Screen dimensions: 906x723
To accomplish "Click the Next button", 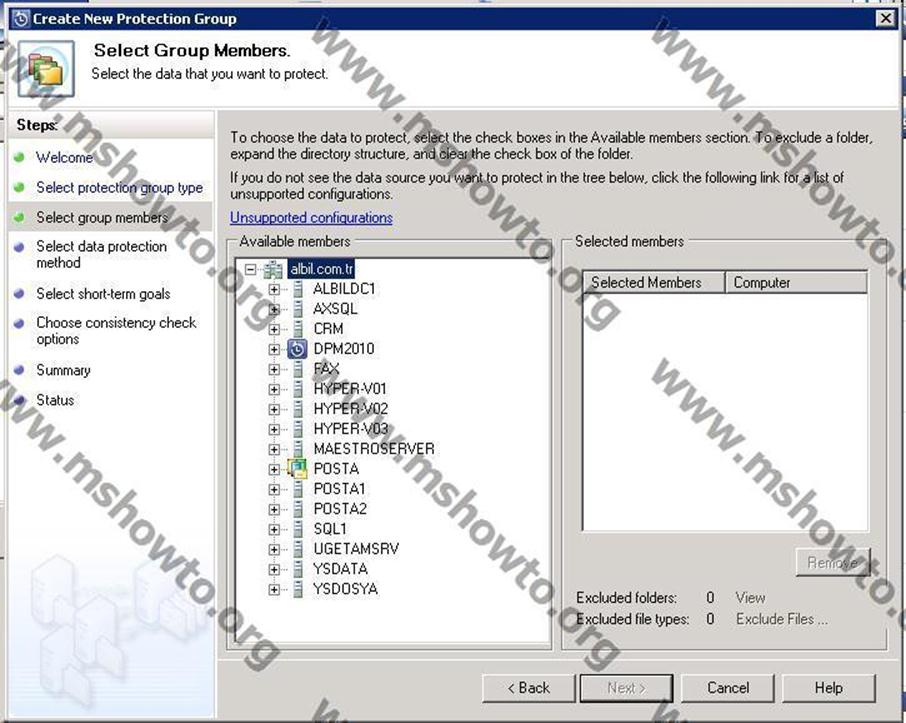I will [627, 688].
